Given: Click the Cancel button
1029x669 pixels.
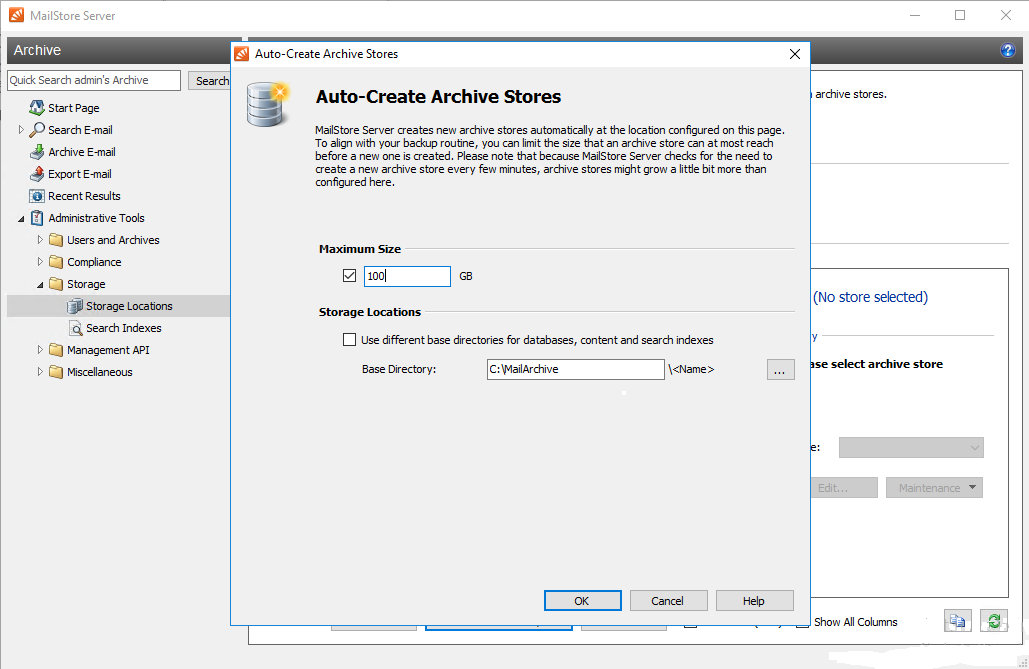Looking at the screenshot, I should [x=668, y=601].
